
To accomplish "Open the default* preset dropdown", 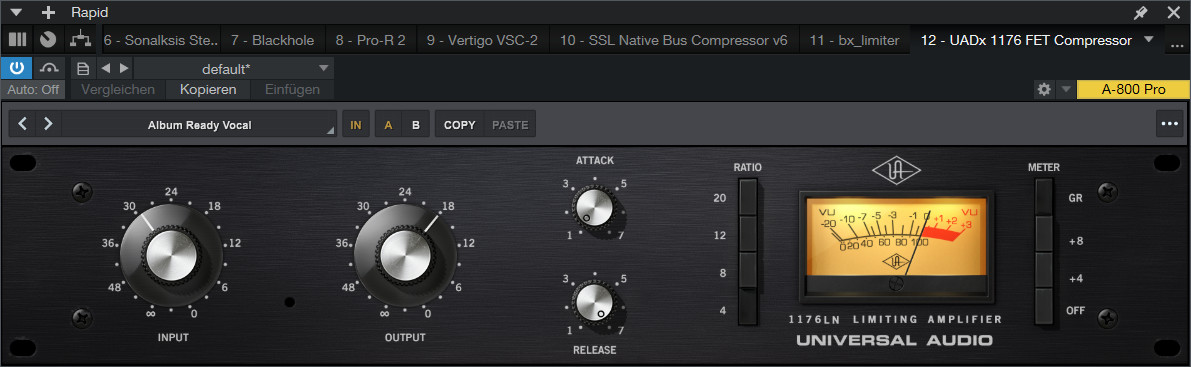I will pyautogui.click(x=234, y=68).
